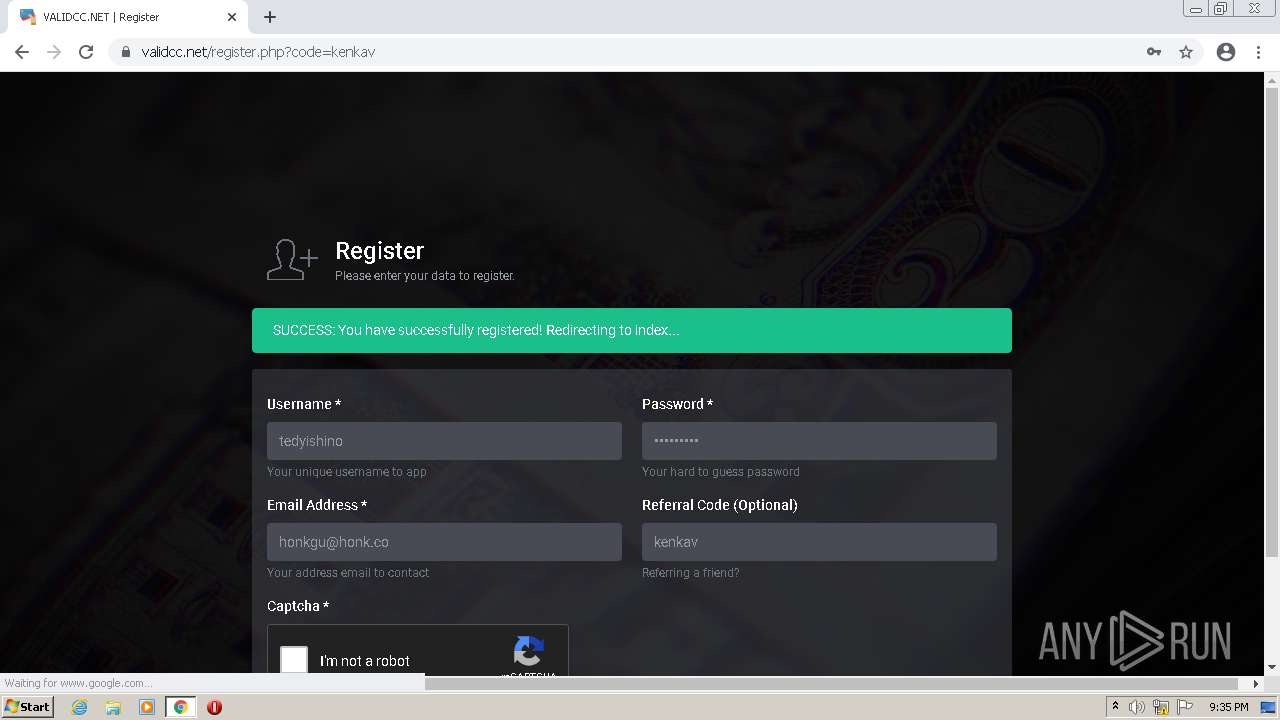Click the green SUCCESS notification banner

[632, 330]
